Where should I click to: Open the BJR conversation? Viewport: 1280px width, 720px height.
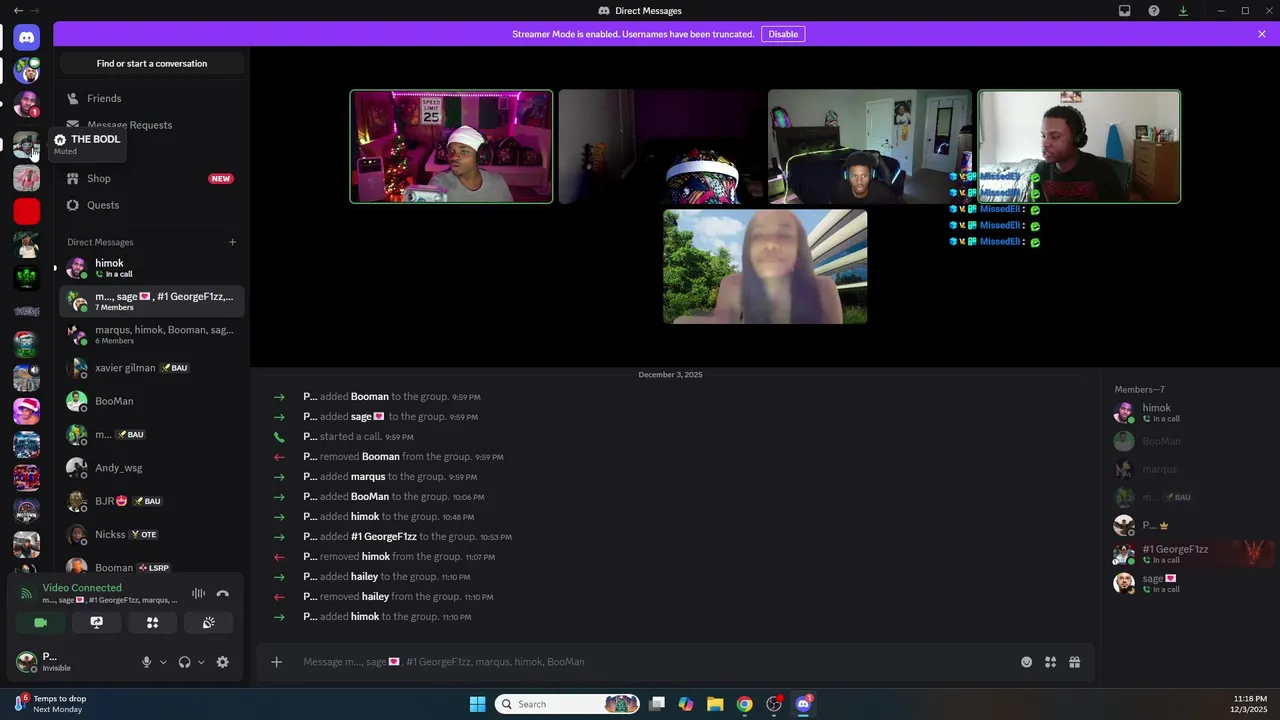click(152, 501)
